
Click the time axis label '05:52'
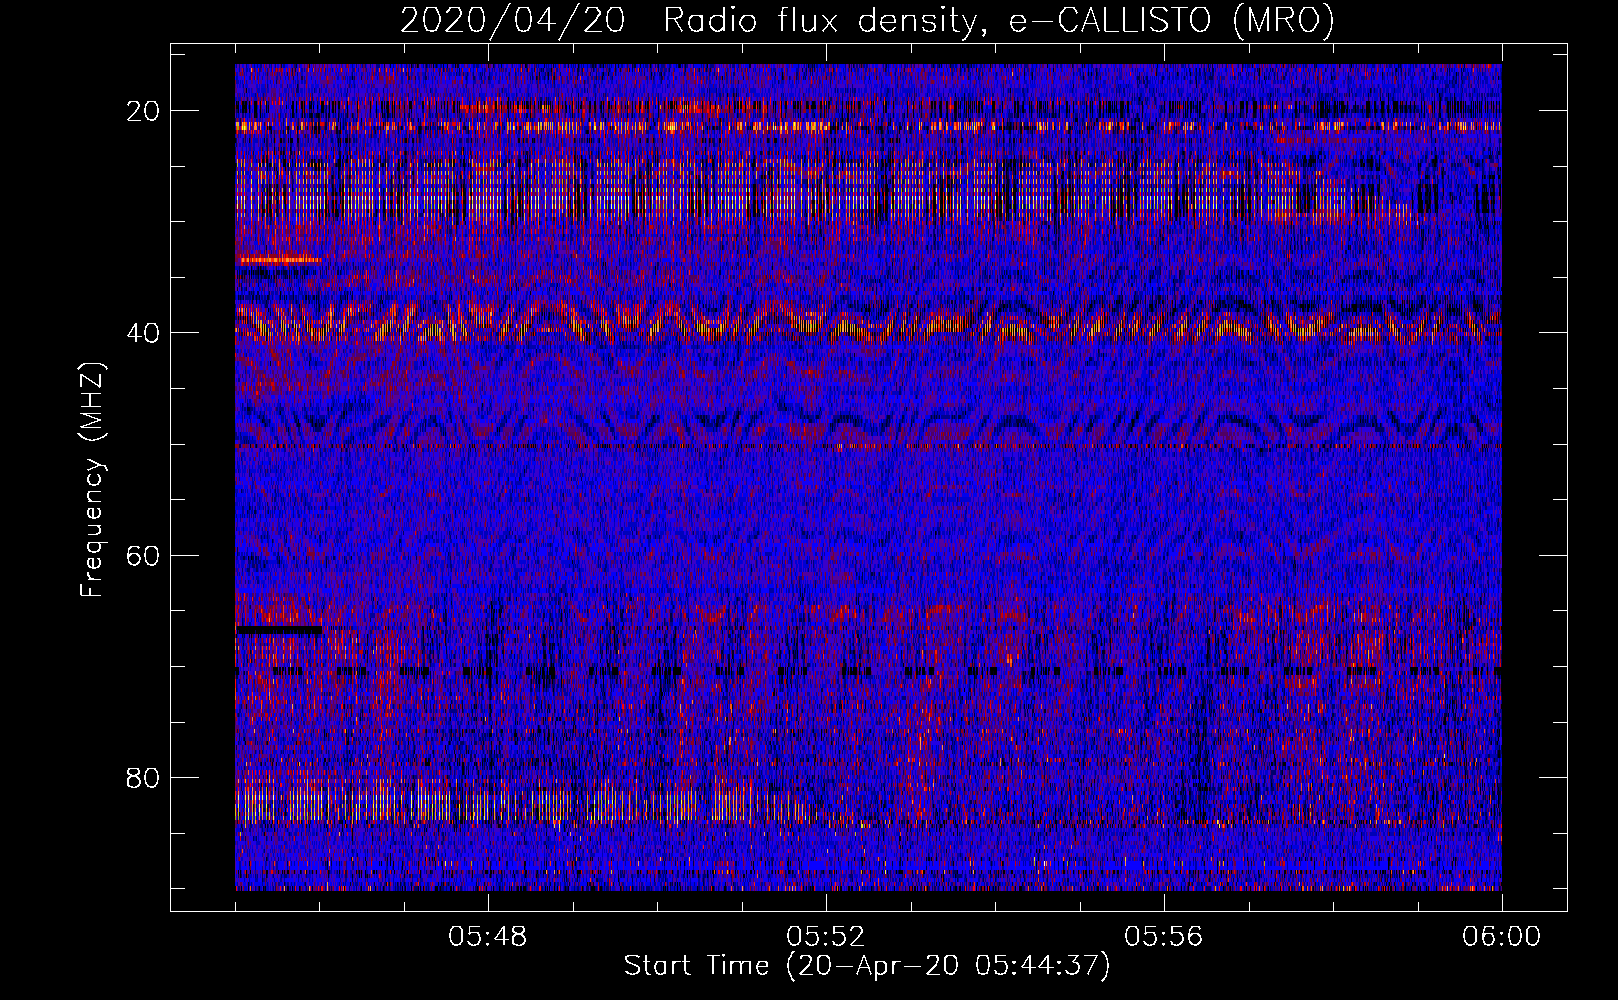tap(826, 937)
